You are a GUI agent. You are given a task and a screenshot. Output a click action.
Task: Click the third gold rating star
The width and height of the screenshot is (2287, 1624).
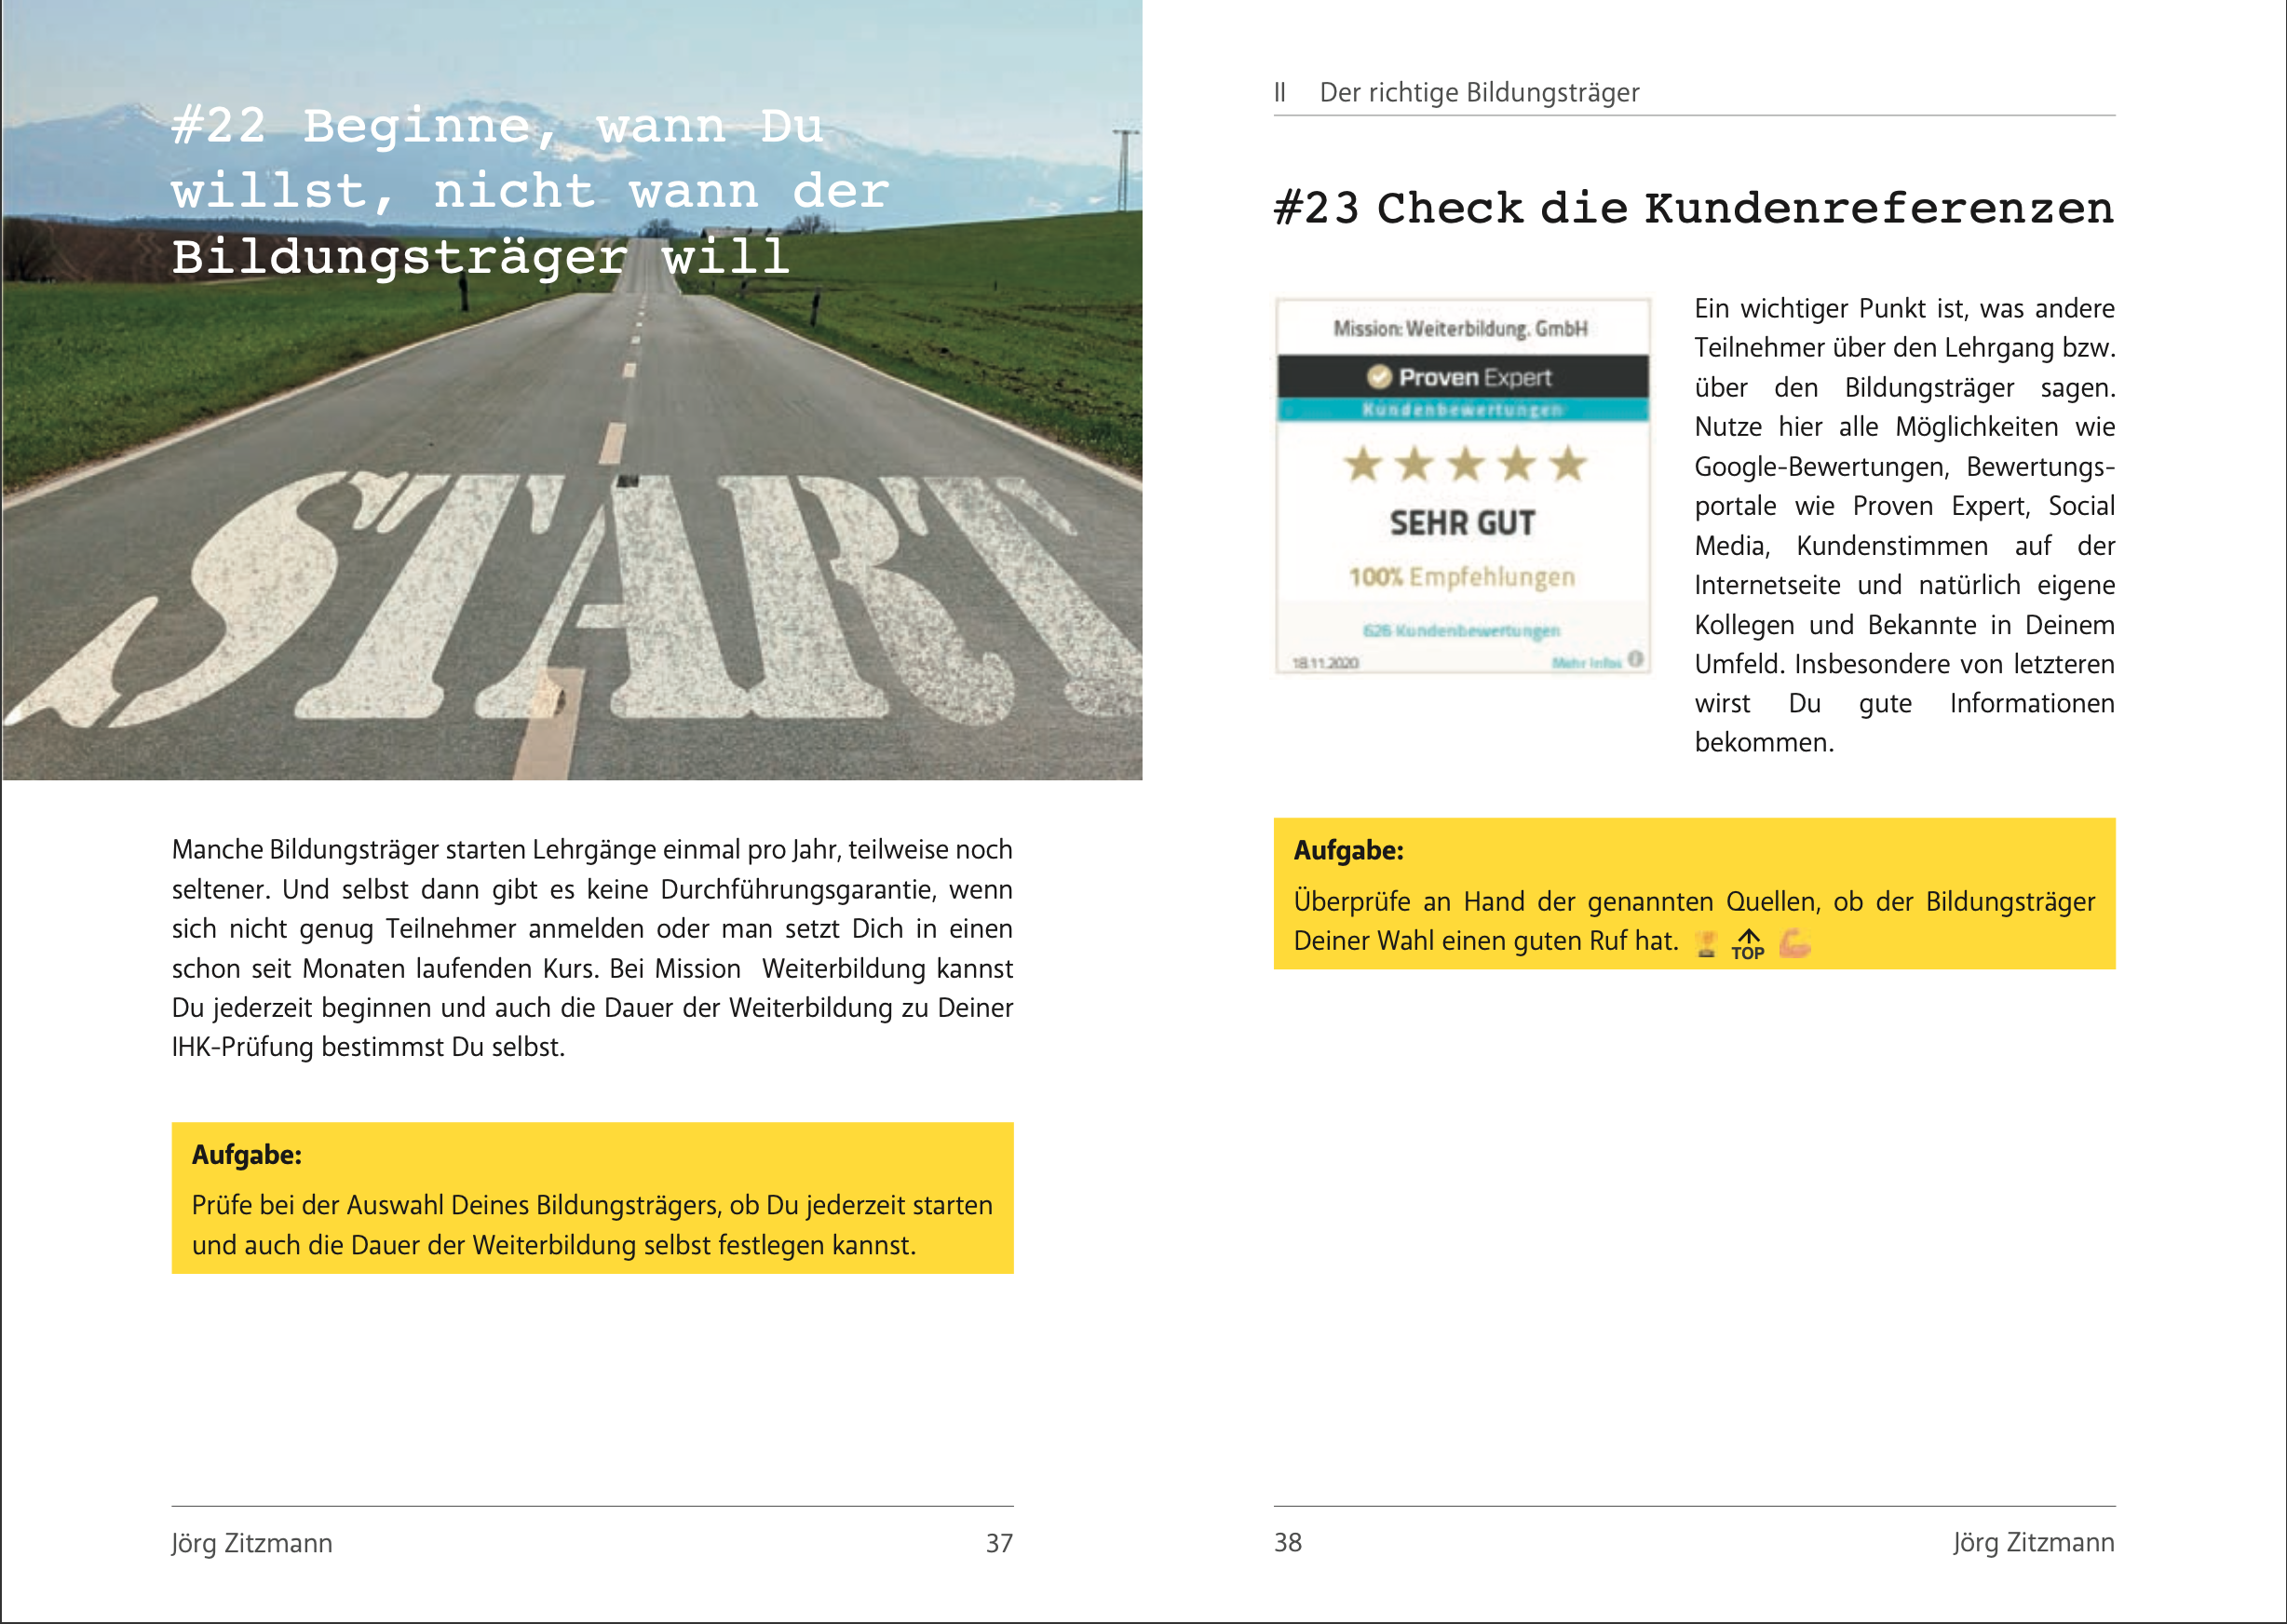coord(1466,464)
